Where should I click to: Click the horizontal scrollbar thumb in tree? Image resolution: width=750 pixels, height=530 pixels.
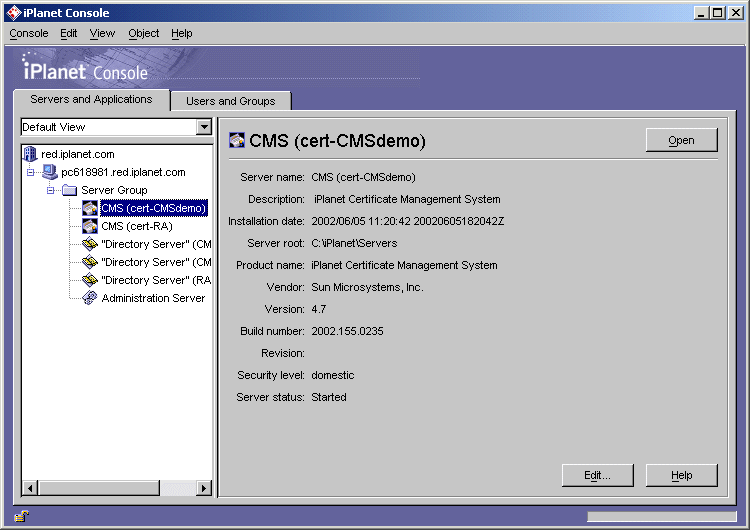pos(99,488)
